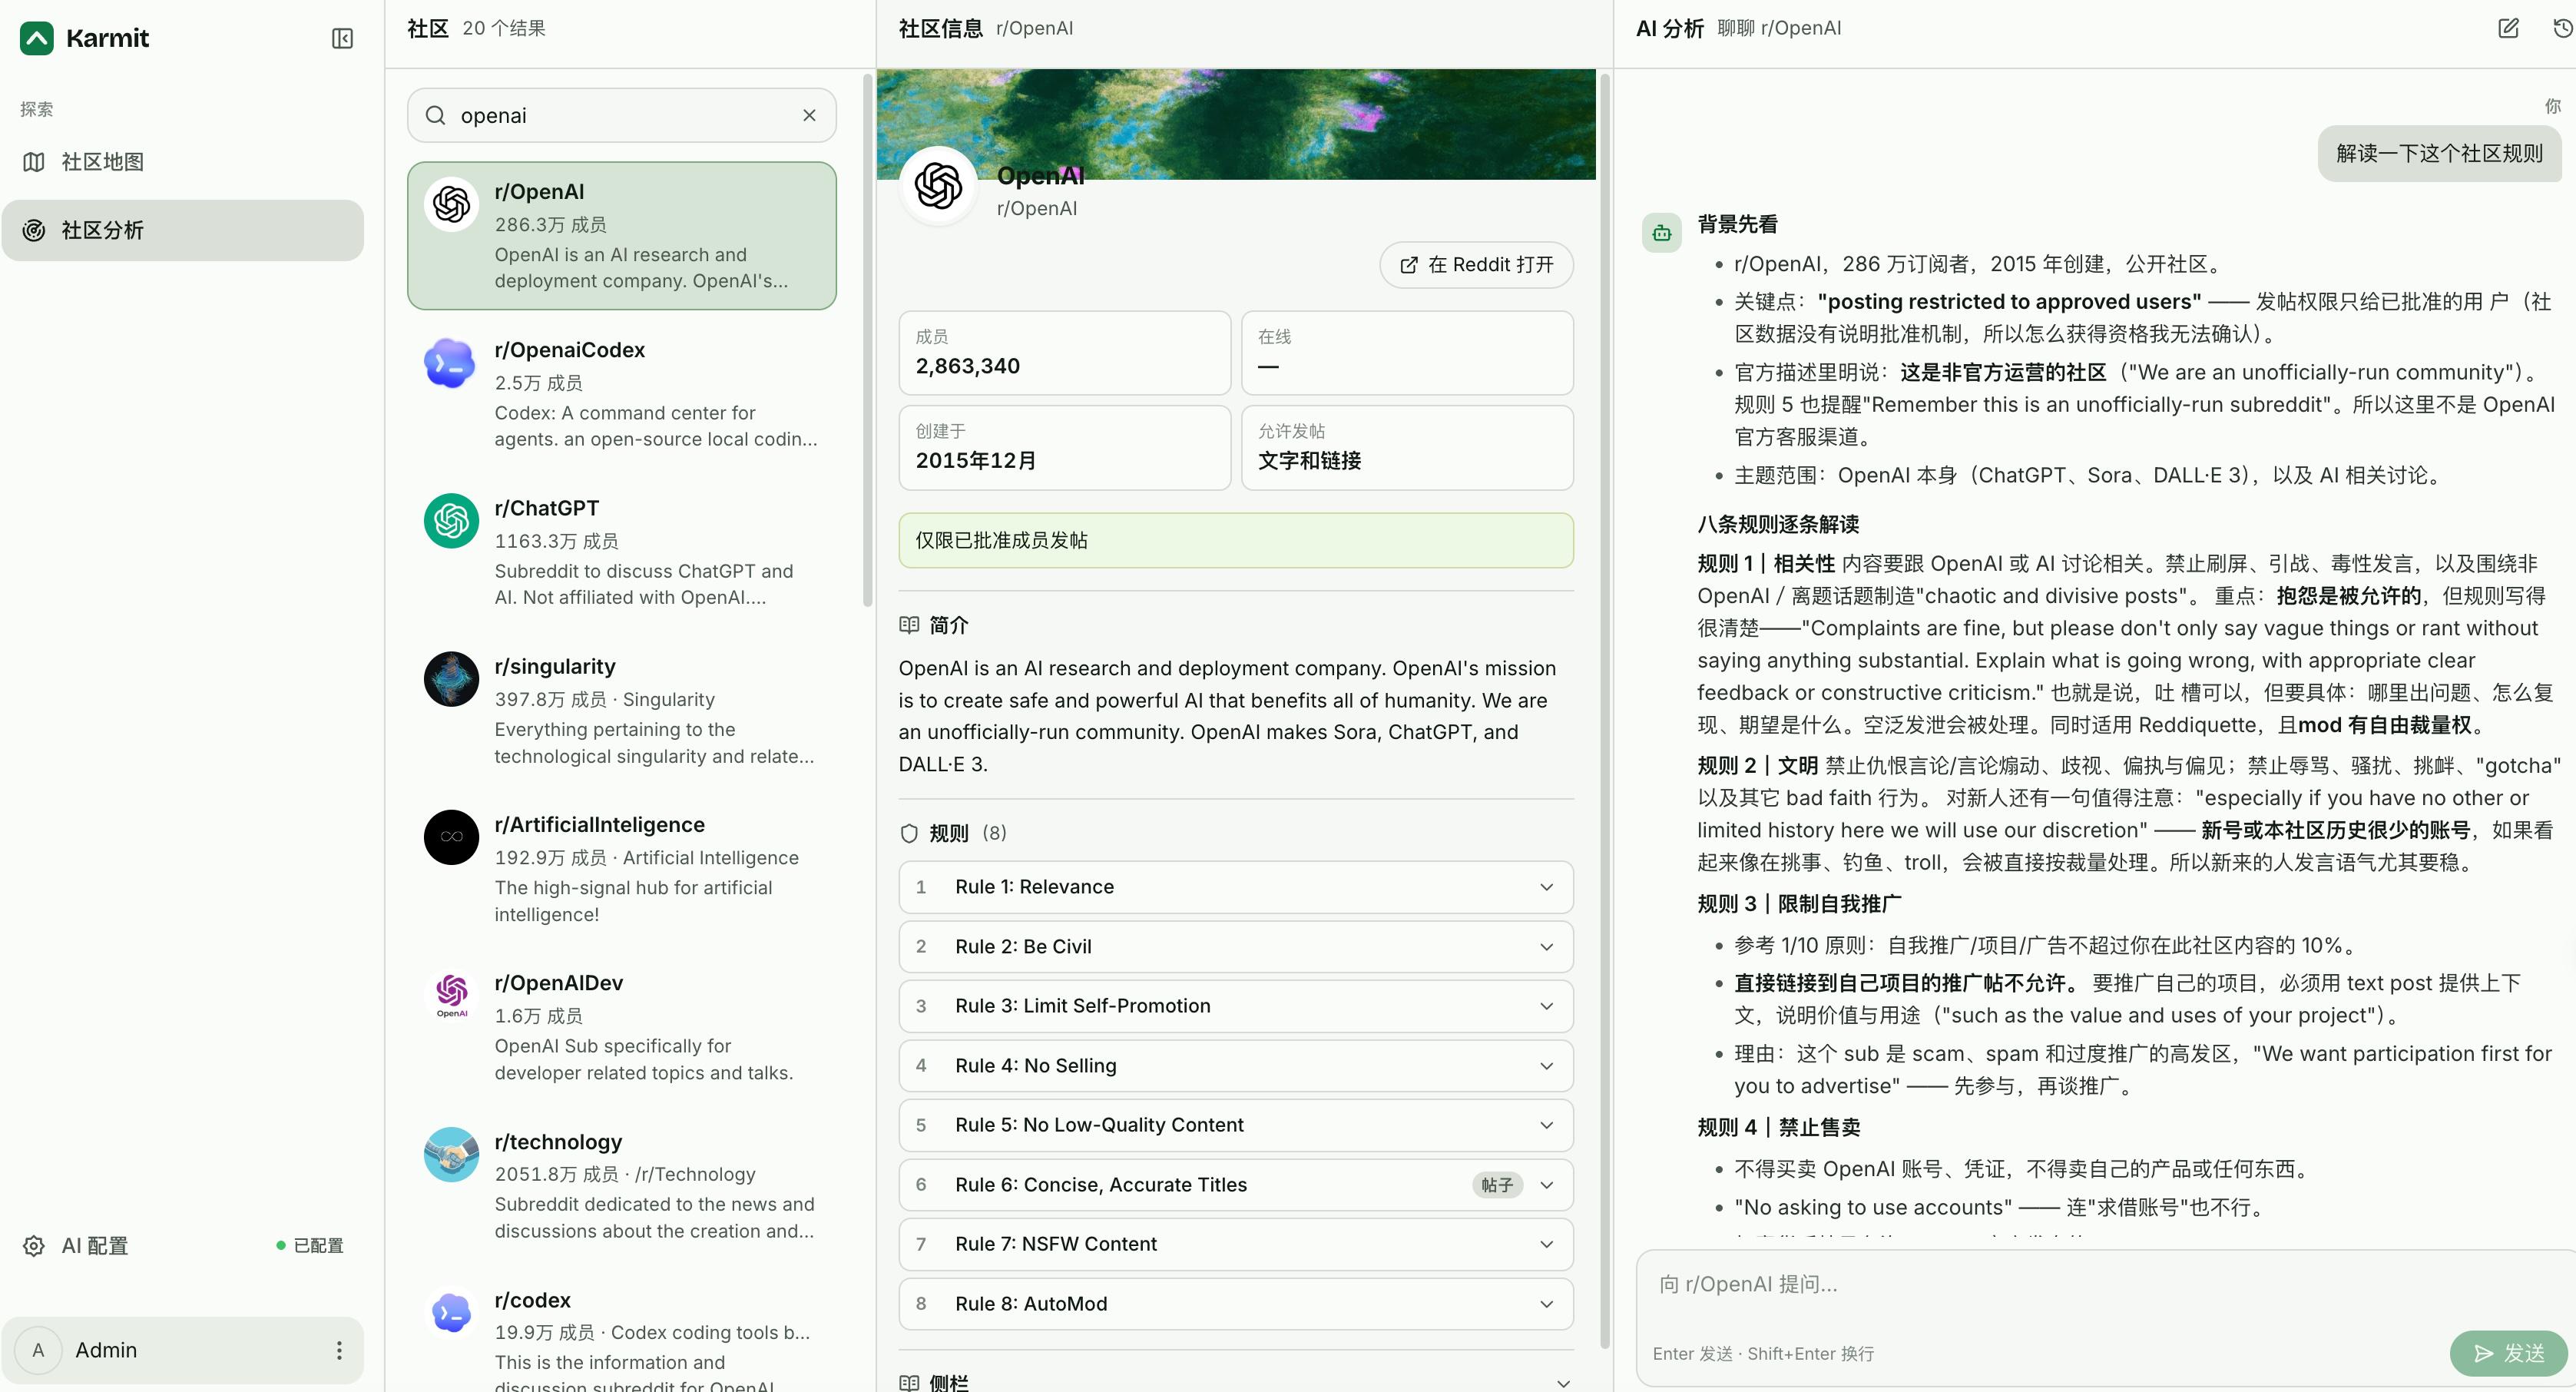Open community with 在 Reddit 打开 button
Viewport: 2576px width, 1392px height.
click(1476, 265)
